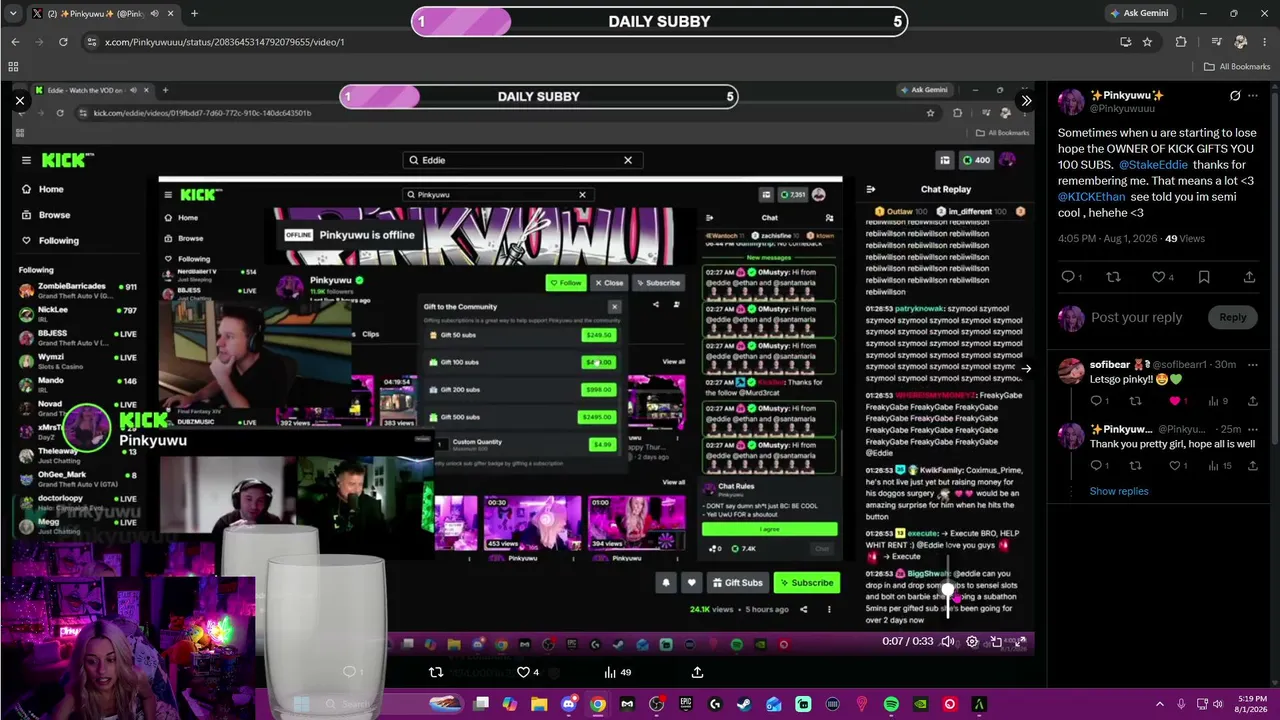Repost the main post in the side panel
The image size is (1280, 720).
(1113, 277)
